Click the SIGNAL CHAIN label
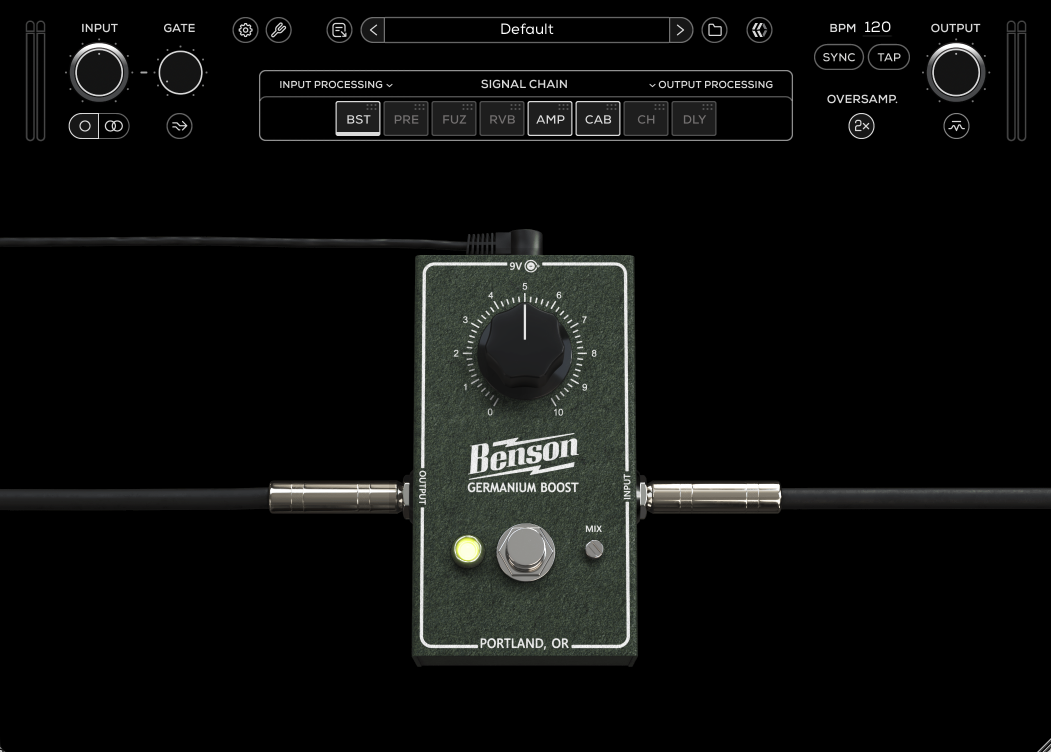The image size is (1051, 752). click(x=524, y=84)
